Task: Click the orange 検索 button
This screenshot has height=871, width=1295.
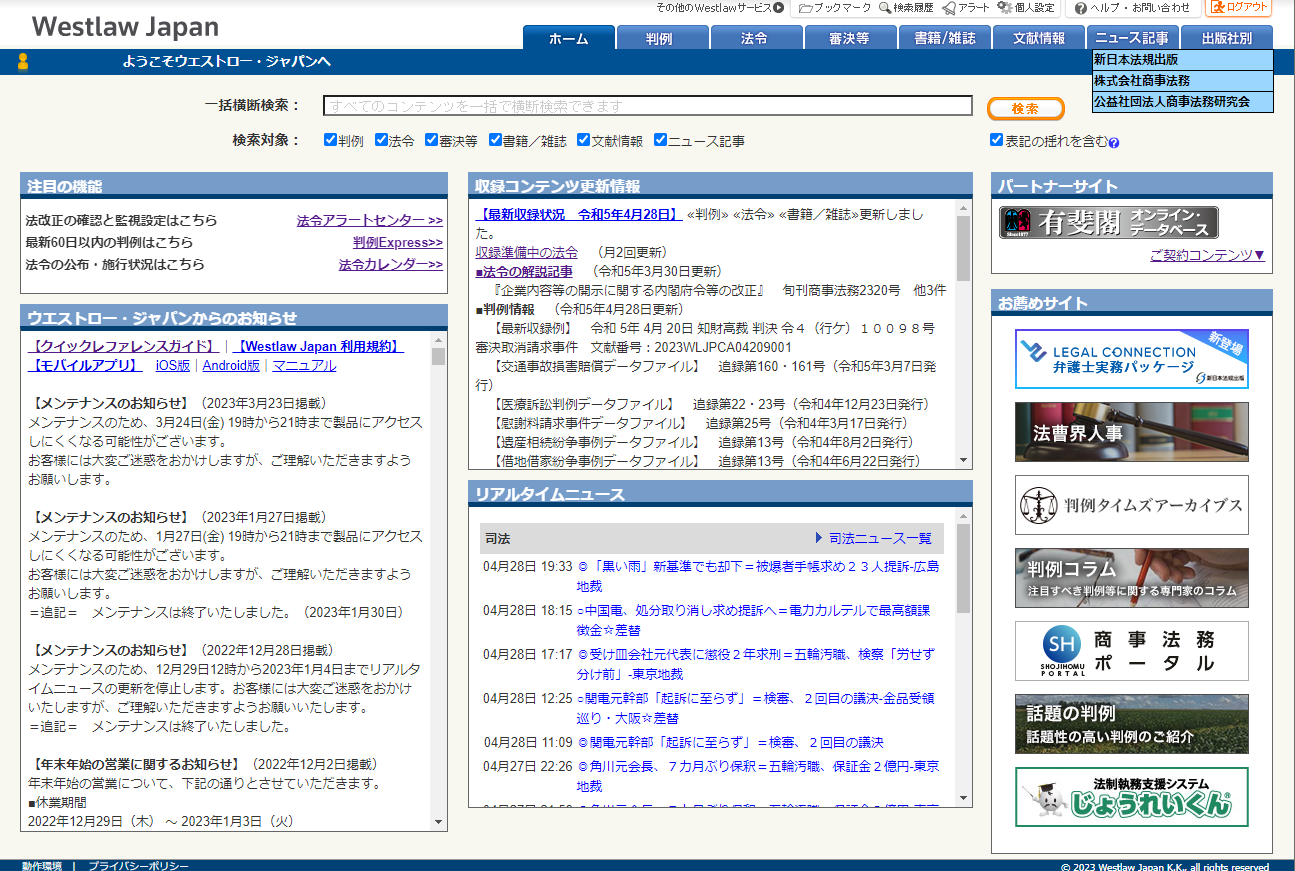Action: pyautogui.click(x=1025, y=108)
